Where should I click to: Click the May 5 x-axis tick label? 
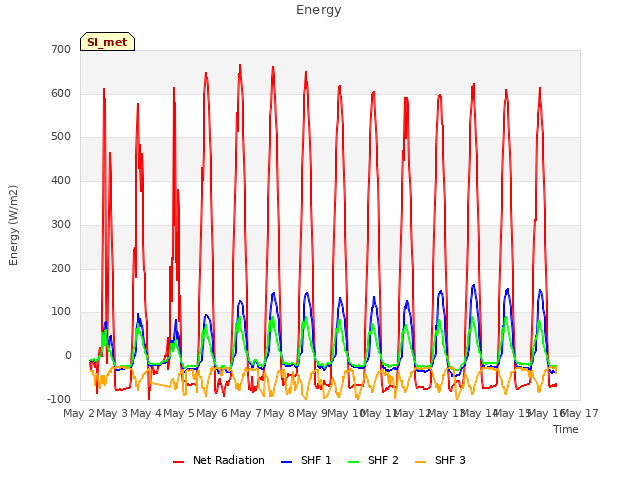click(179, 413)
